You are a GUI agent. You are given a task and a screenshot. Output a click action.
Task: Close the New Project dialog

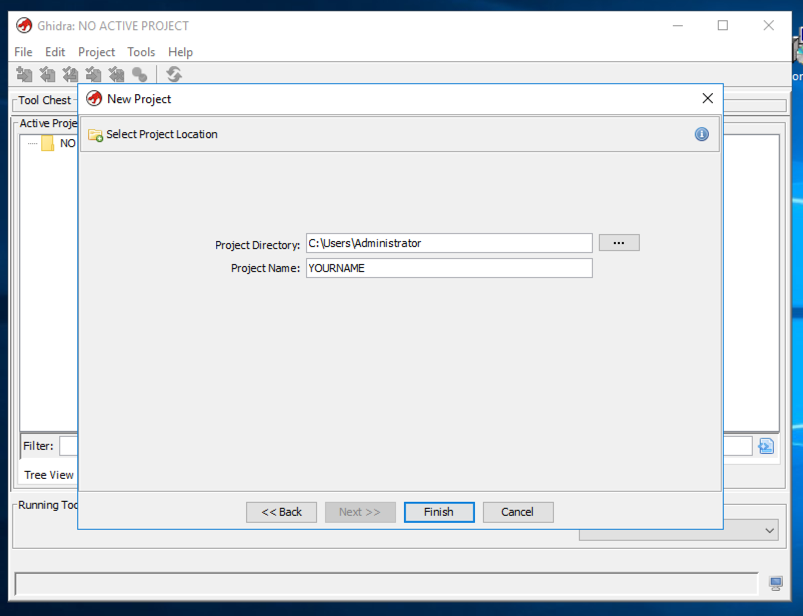point(708,98)
